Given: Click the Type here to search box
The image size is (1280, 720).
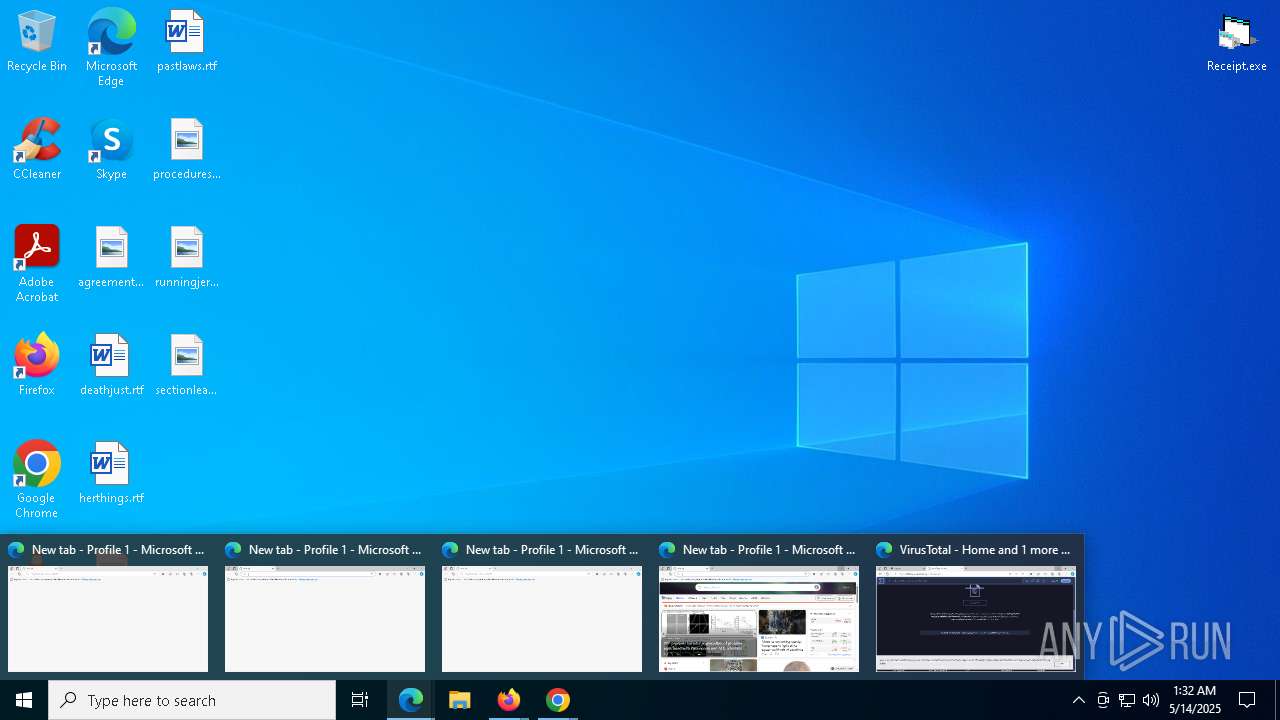Looking at the screenshot, I should 192,700.
